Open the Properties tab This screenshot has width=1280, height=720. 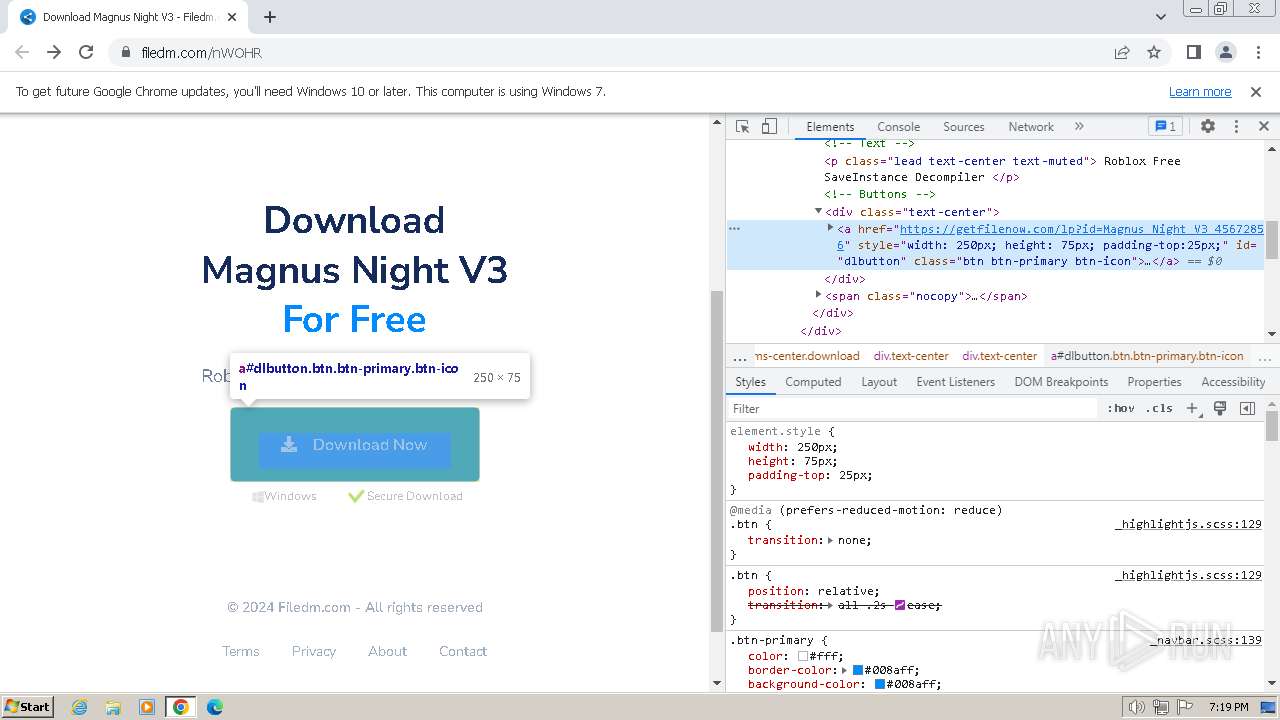pos(1154,382)
